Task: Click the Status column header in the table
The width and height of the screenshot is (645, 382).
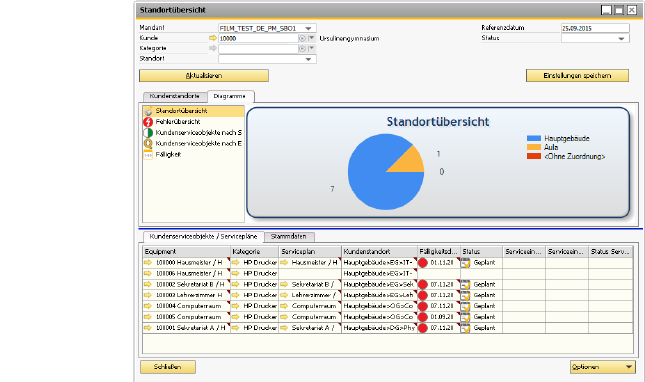Action: tap(482, 251)
